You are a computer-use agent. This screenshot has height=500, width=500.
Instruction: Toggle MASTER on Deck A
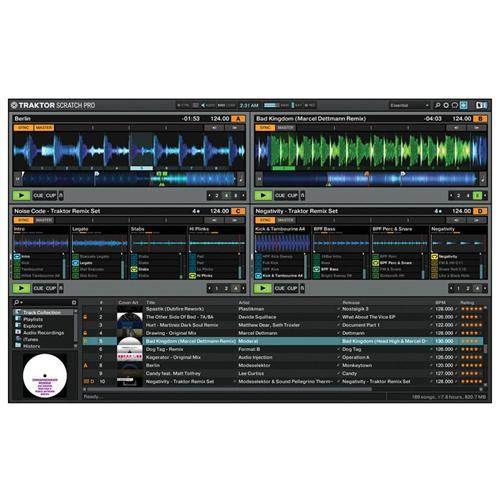point(44,128)
